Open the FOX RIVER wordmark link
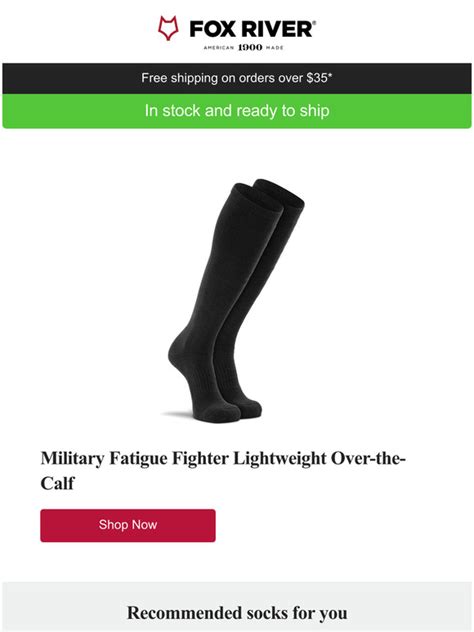The height and width of the screenshot is (632, 474). point(251,29)
